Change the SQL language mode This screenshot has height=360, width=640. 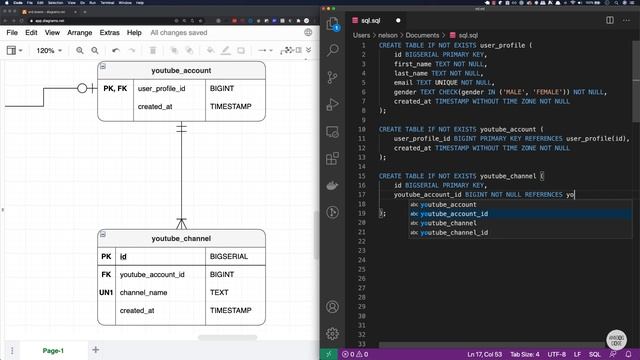[595, 354]
